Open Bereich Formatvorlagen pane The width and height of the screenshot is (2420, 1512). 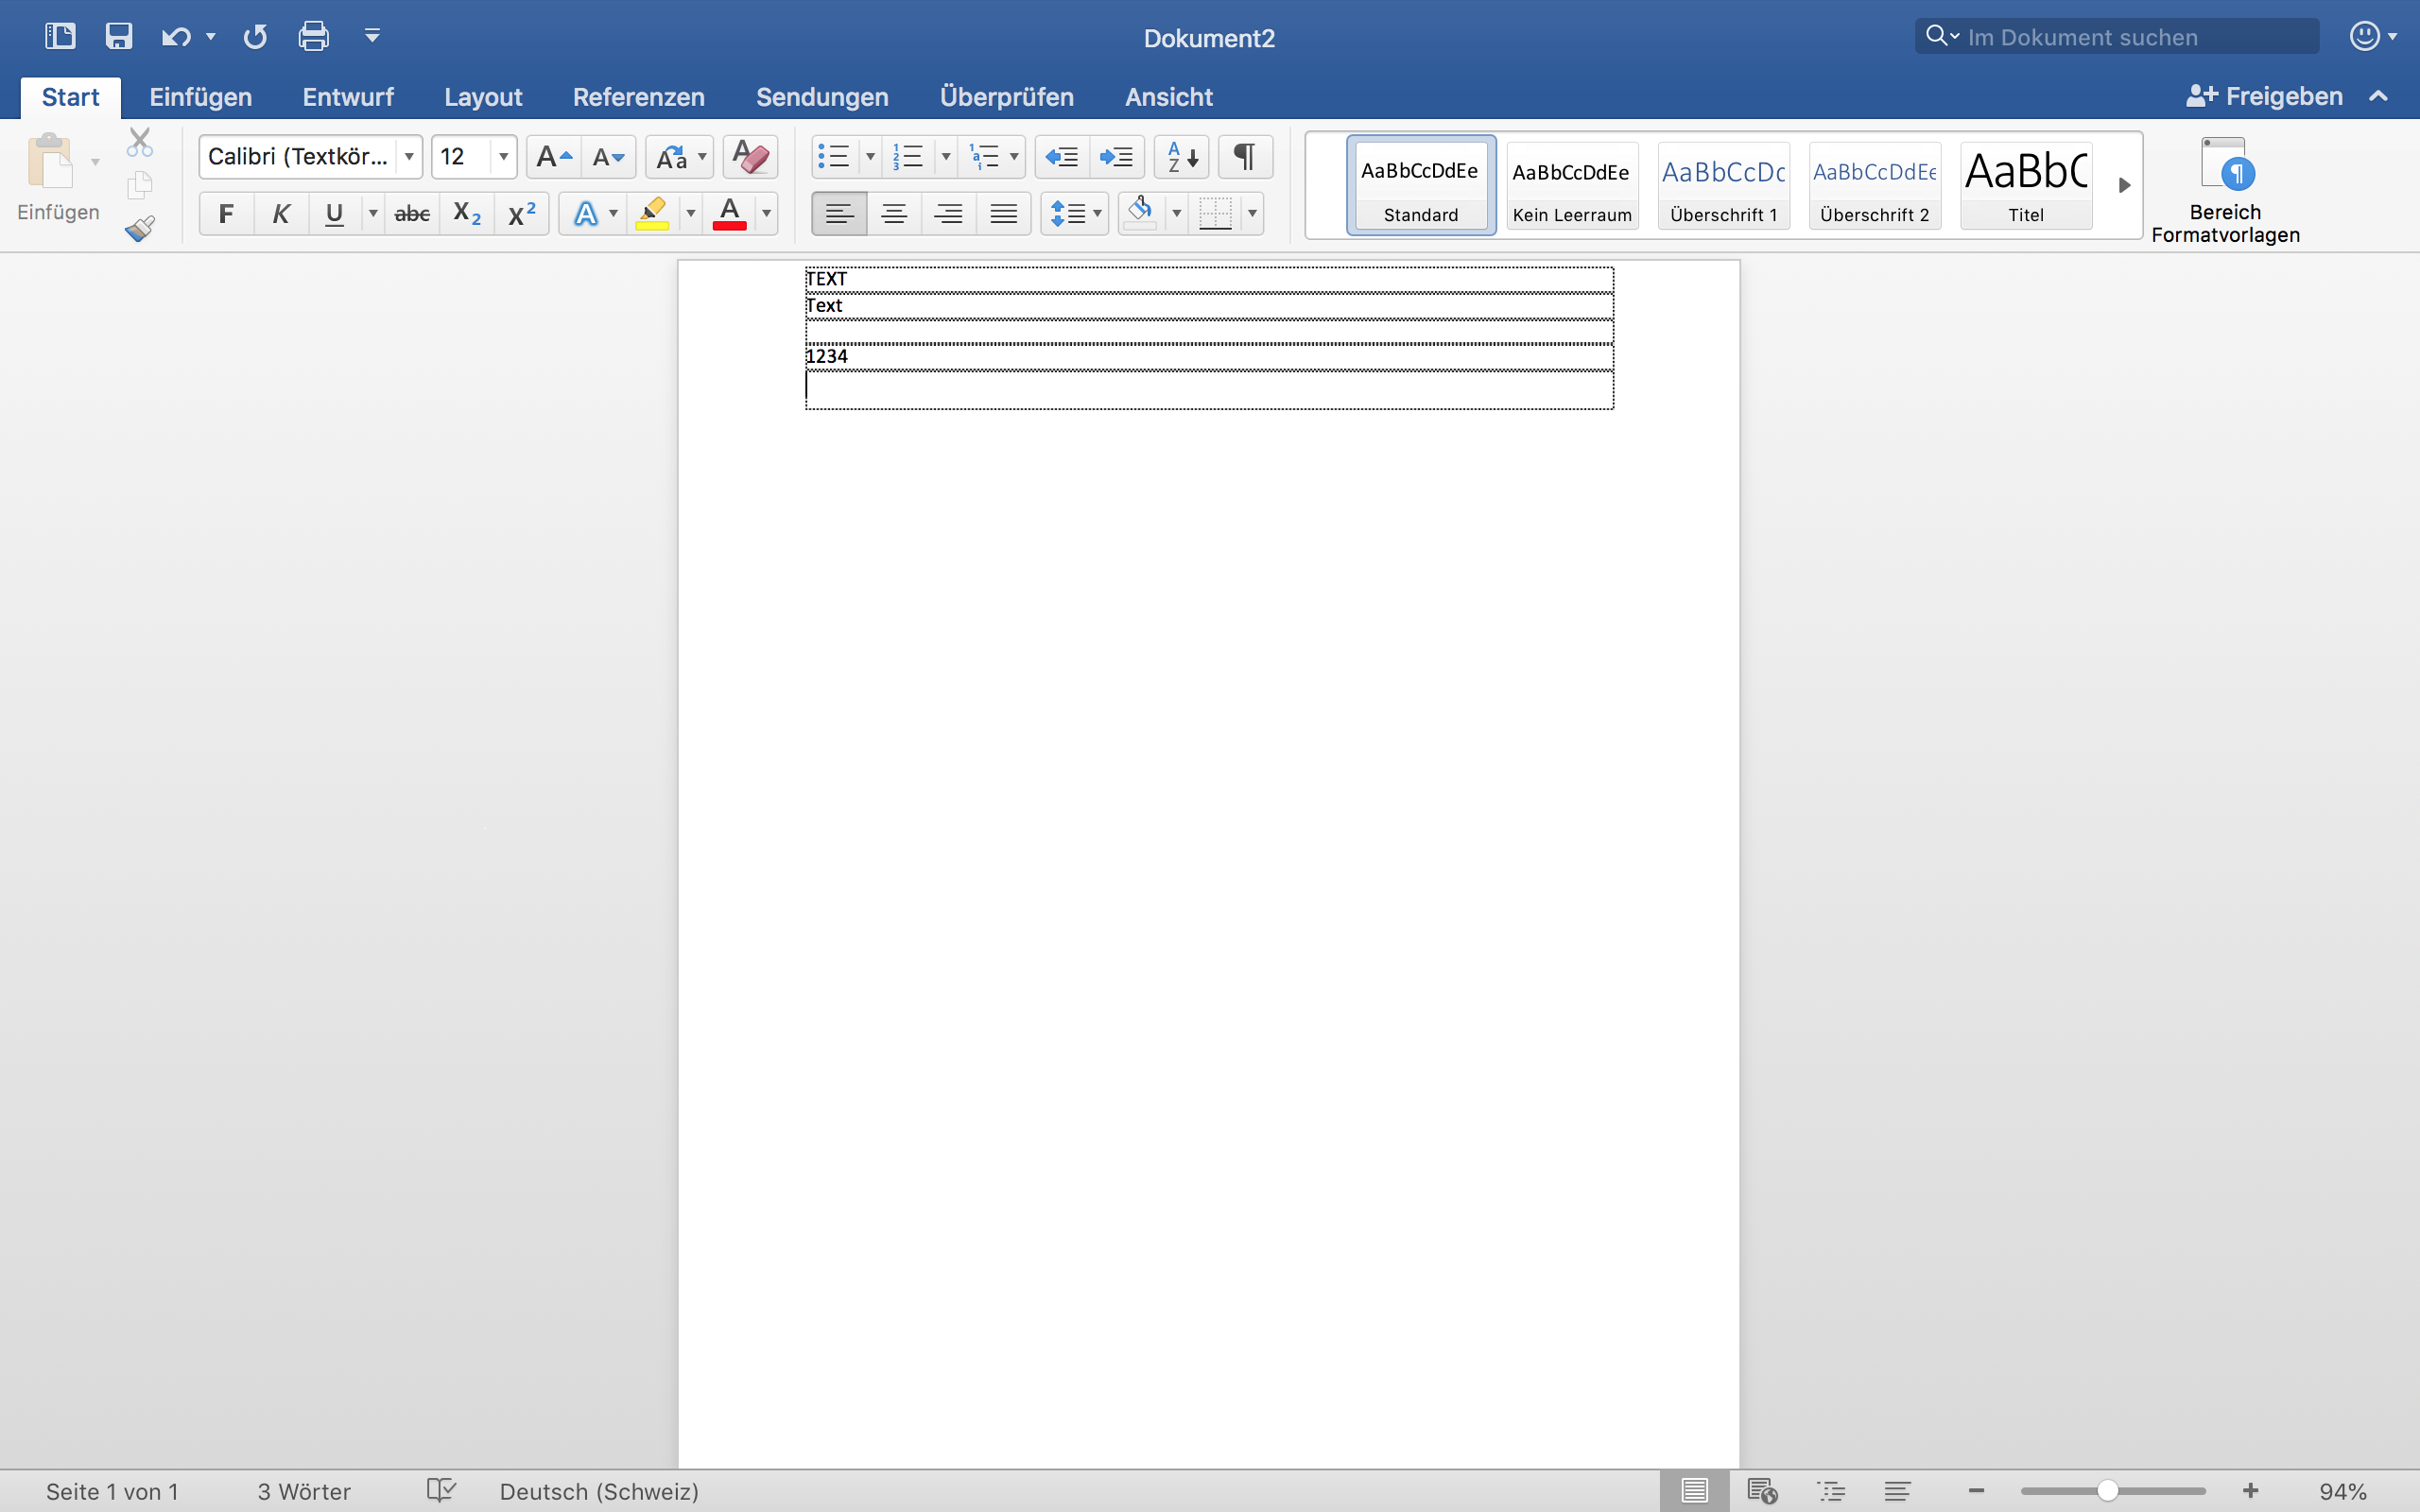[2224, 190]
